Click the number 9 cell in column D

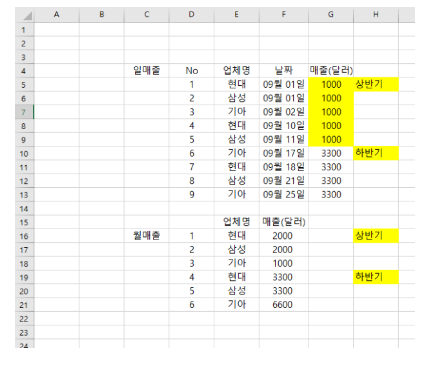pyautogui.click(x=192, y=195)
